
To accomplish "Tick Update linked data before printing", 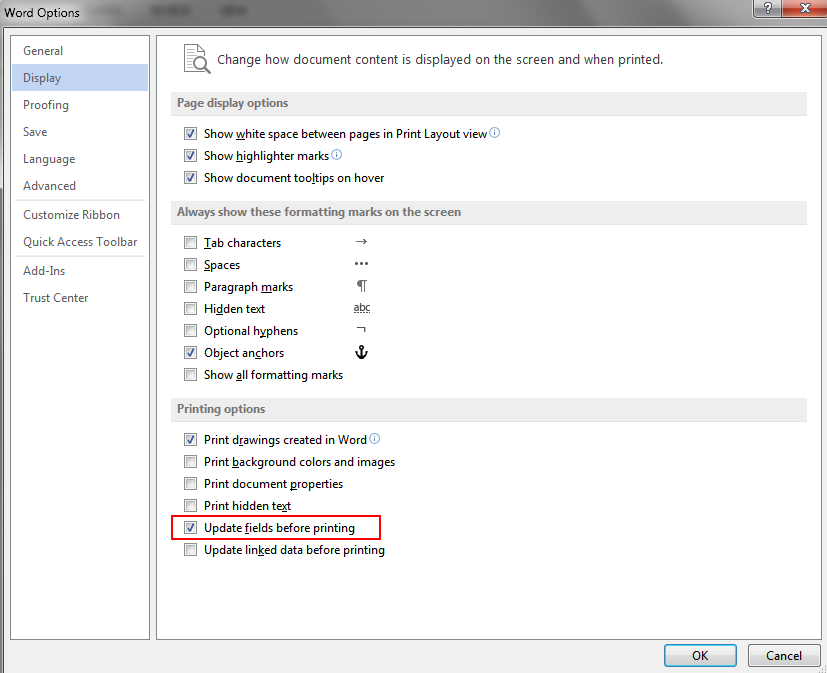I will tap(191, 550).
